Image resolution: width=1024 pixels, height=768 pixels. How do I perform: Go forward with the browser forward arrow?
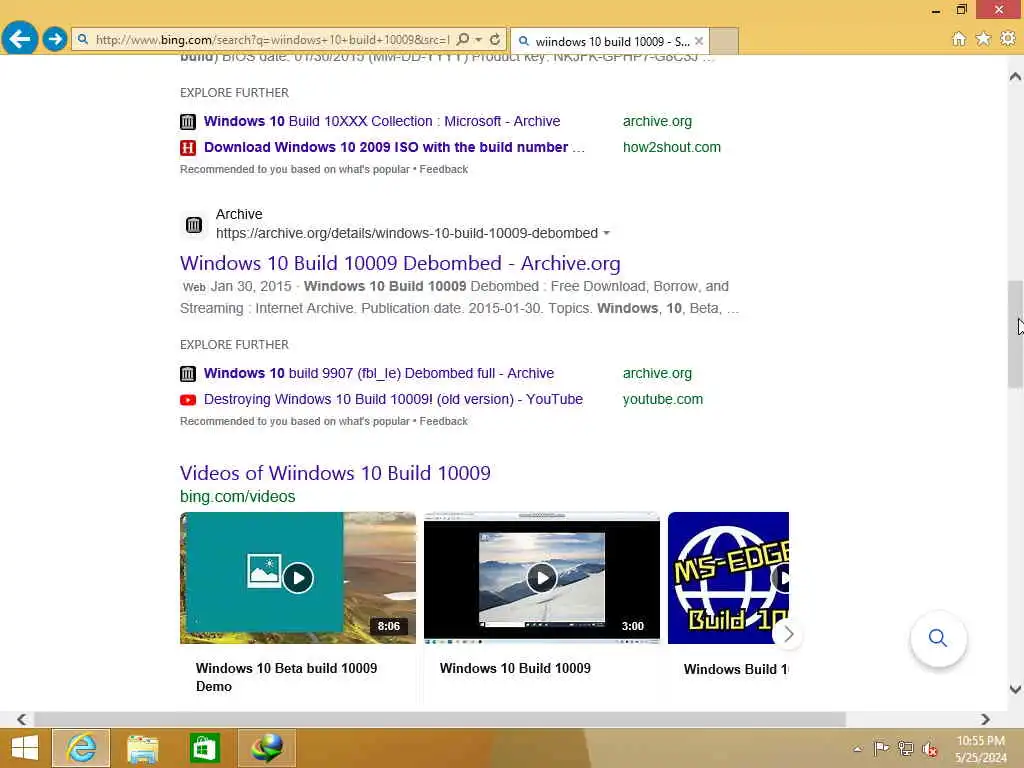(55, 39)
